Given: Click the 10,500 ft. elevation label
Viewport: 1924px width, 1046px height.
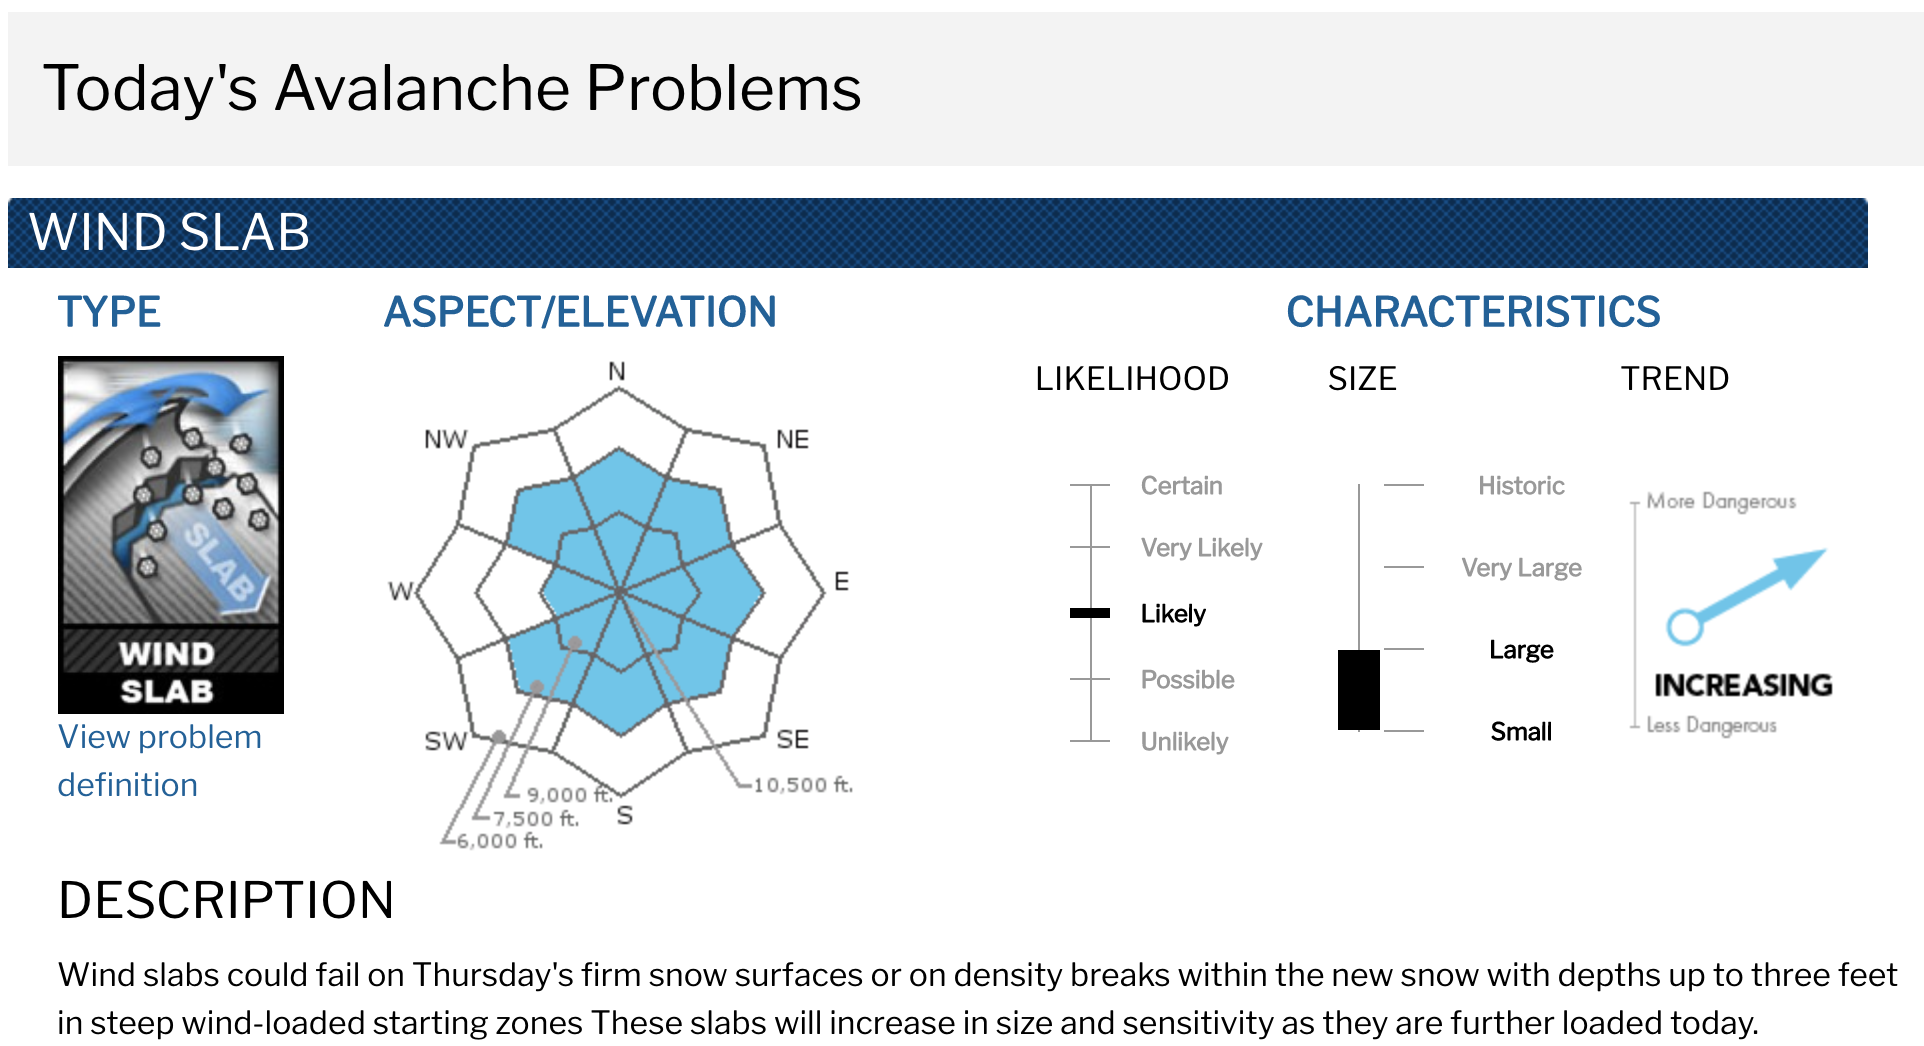Looking at the screenshot, I should point(803,785).
